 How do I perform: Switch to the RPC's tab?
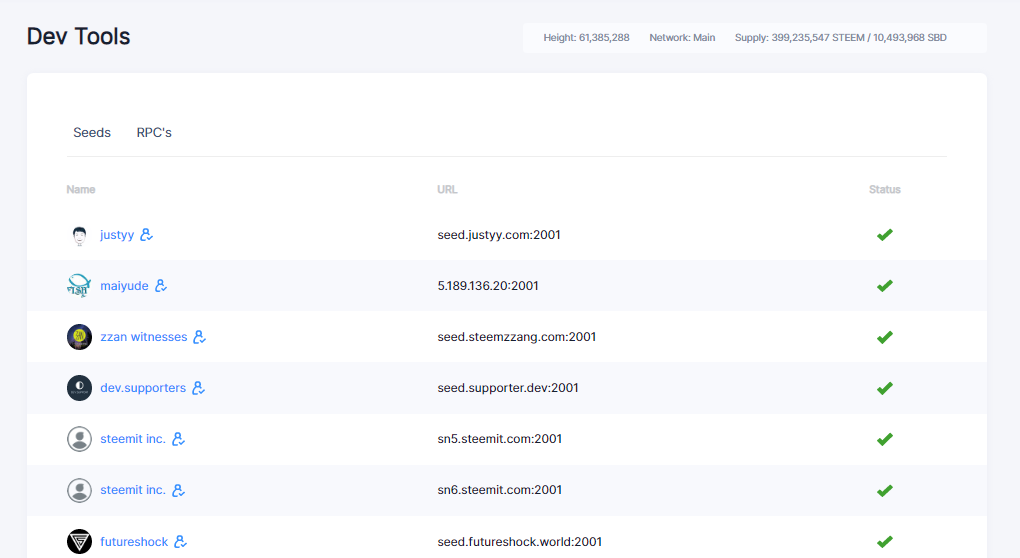point(154,133)
